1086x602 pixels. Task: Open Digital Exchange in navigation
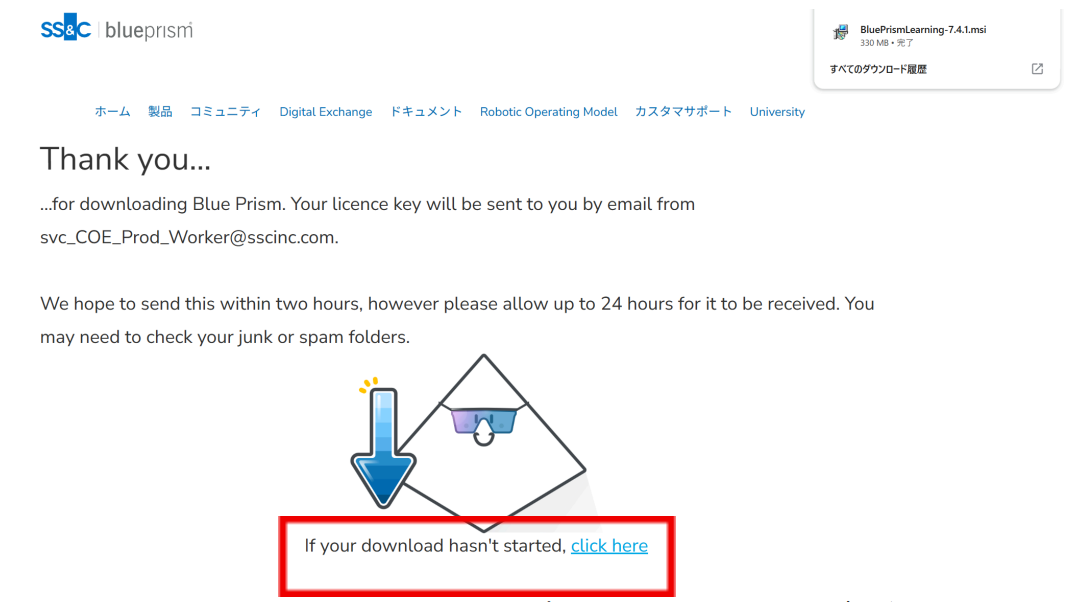326,112
